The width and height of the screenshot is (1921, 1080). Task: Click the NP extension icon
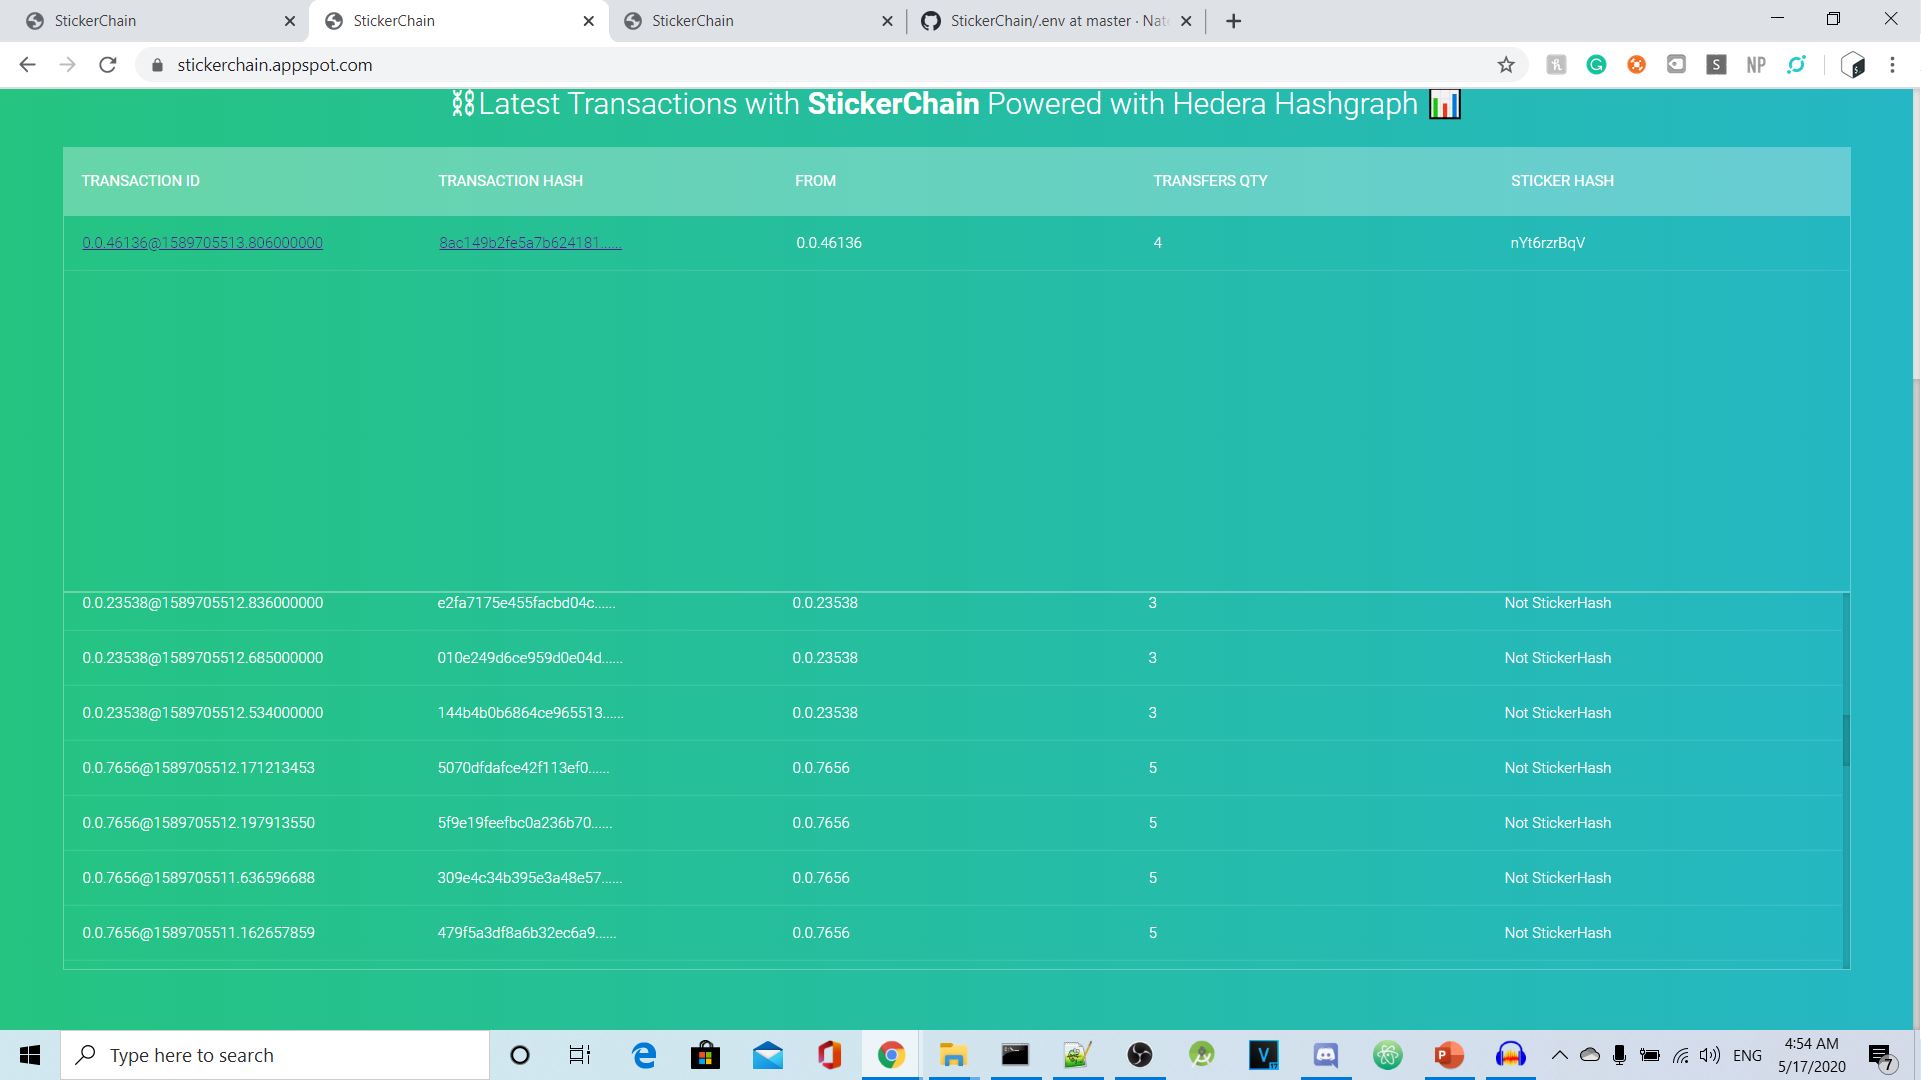(1756, 65)
